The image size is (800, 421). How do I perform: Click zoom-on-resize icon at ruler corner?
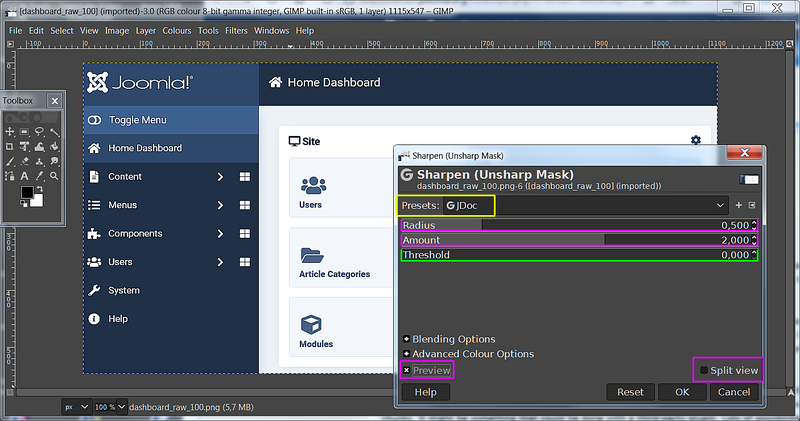(790, 44)
